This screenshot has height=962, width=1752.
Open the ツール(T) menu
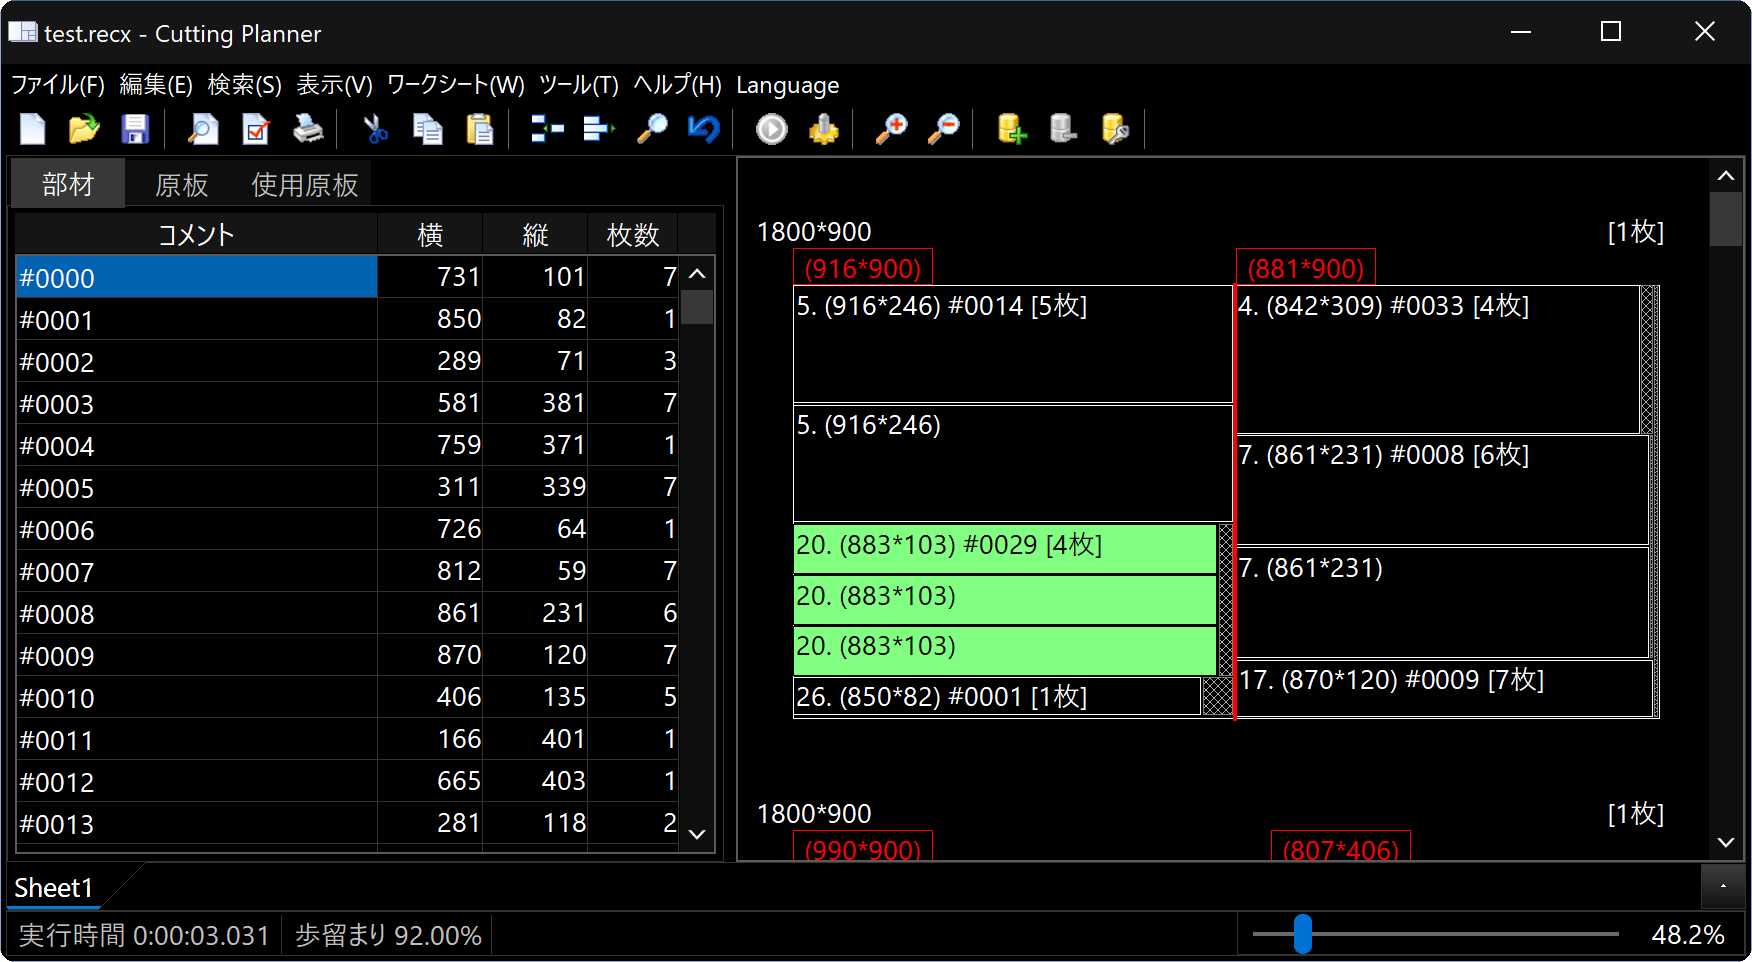pos(579,85)
